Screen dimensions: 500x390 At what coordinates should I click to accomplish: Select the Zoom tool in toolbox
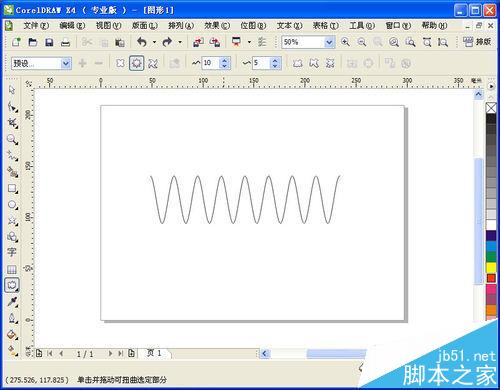pyautogui.click(x=12, y=139)
